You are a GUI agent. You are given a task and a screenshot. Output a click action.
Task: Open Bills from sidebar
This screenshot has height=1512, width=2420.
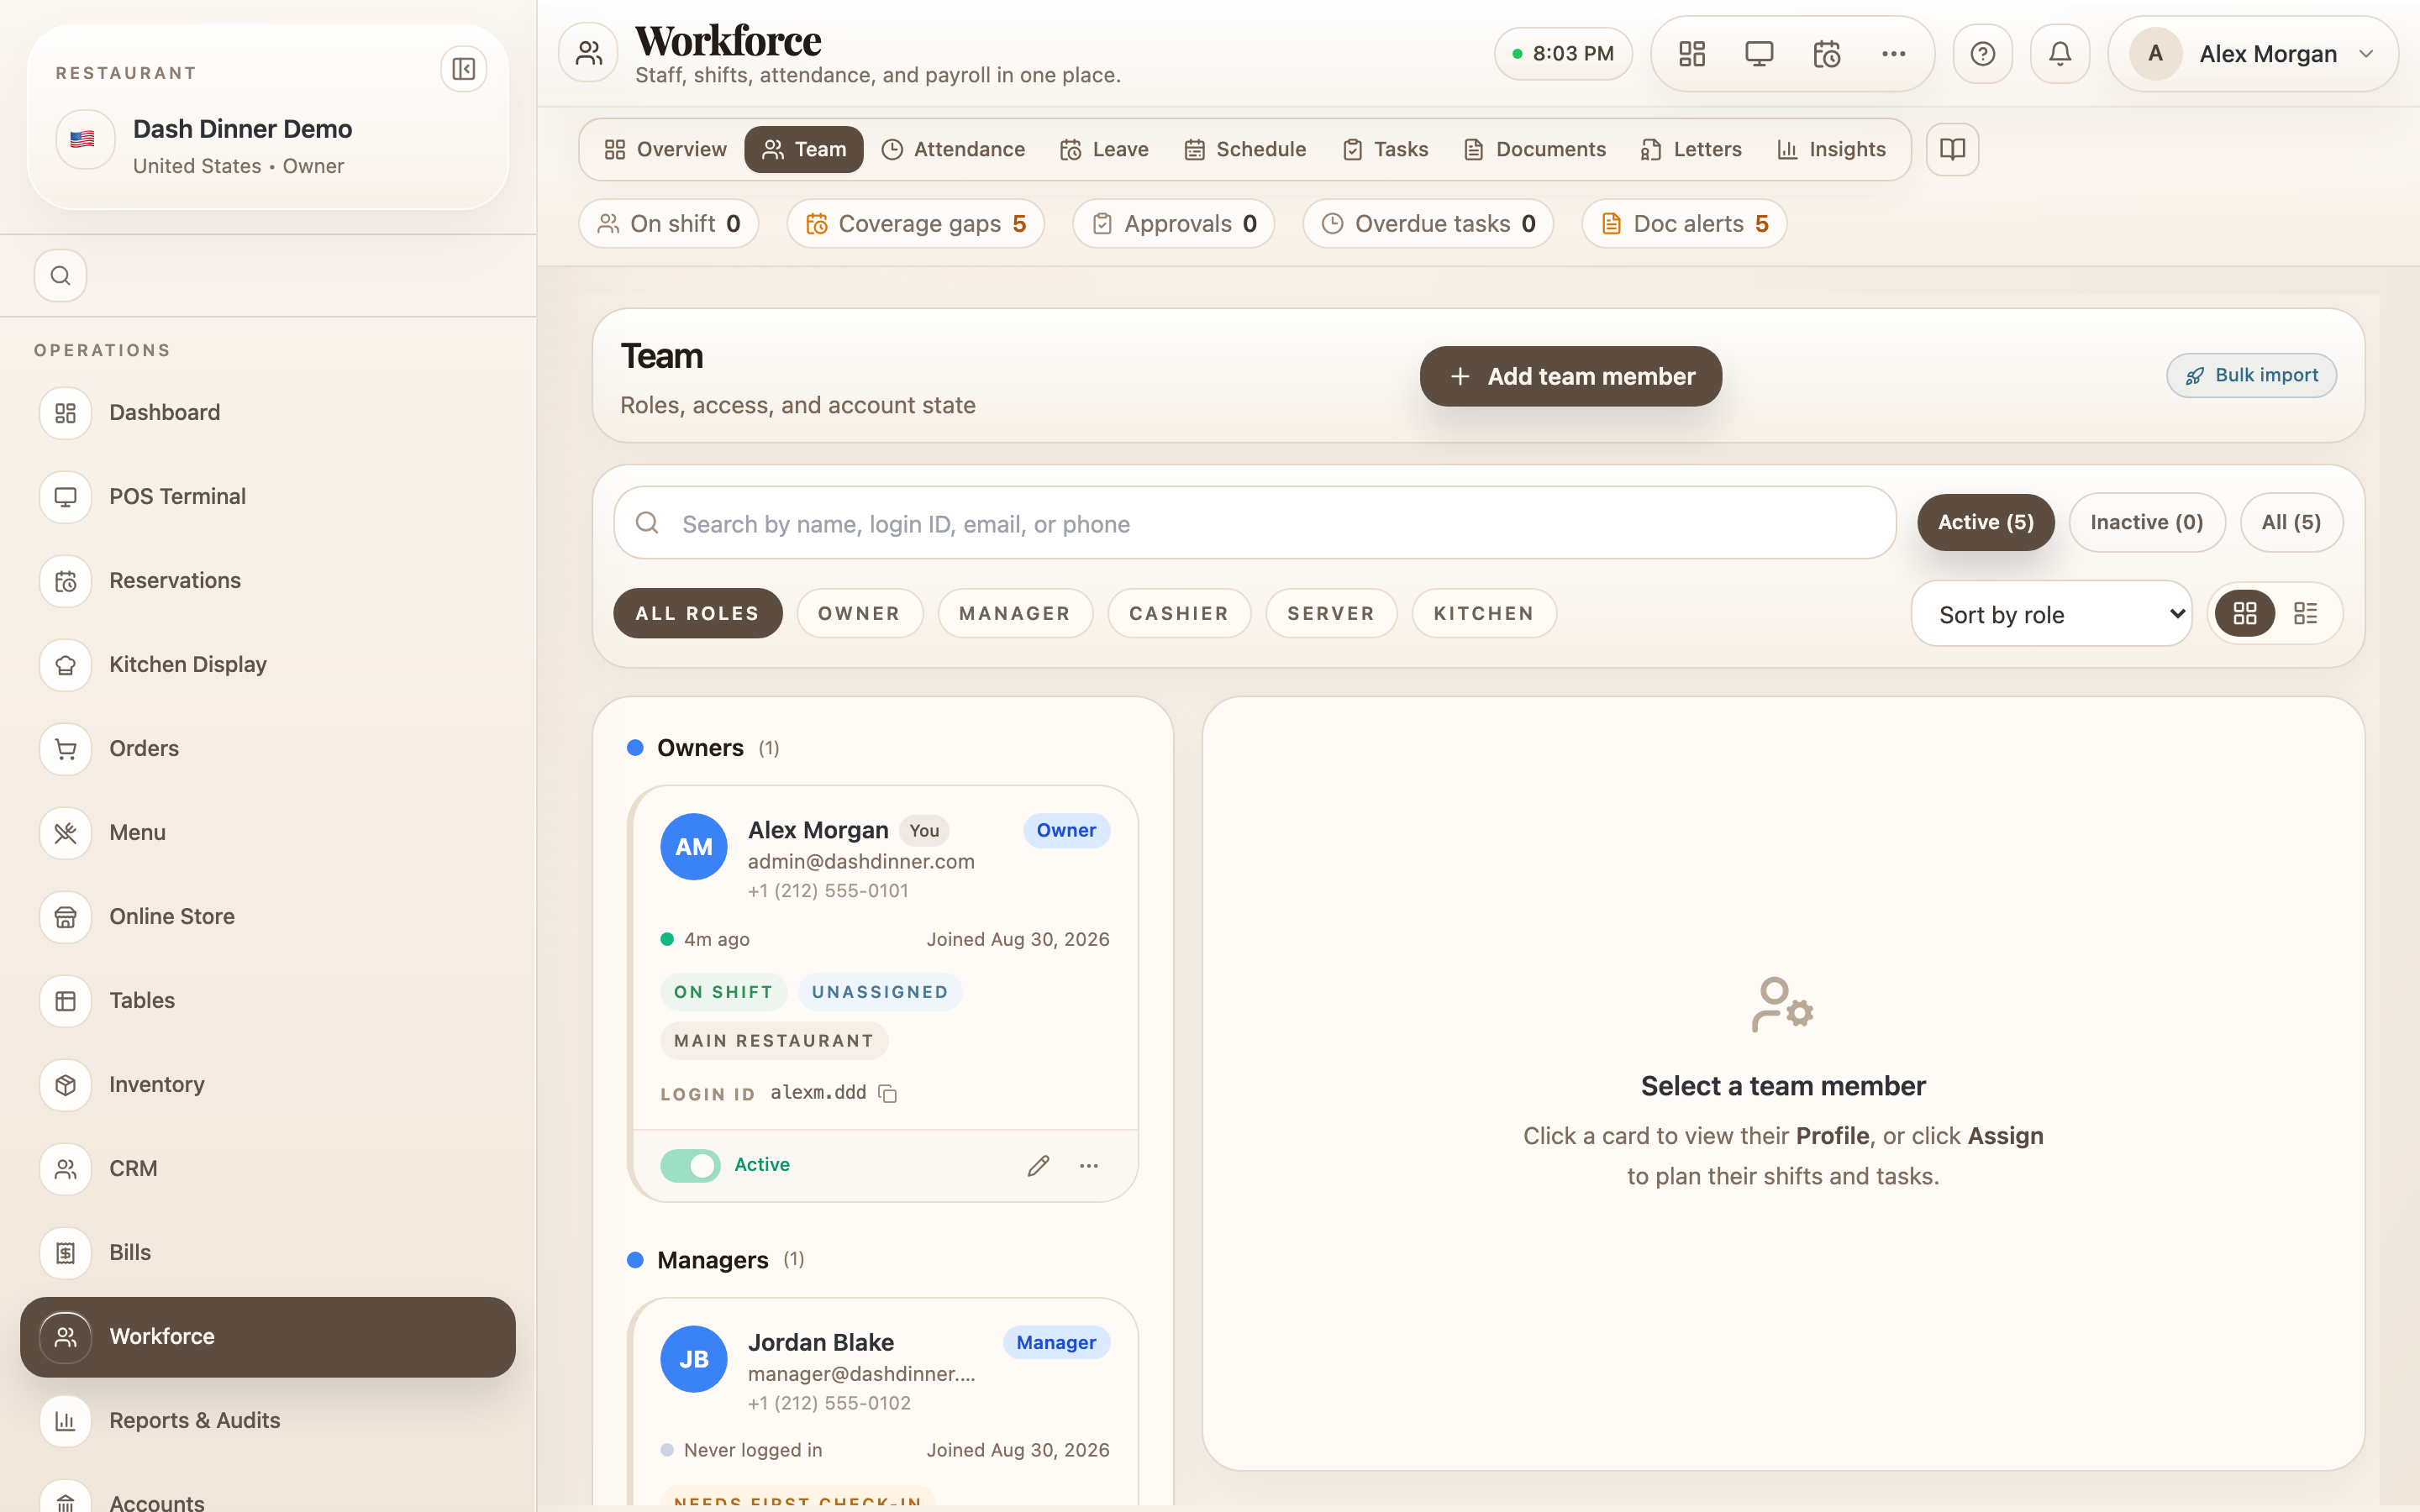click(x=268, y=1253)
